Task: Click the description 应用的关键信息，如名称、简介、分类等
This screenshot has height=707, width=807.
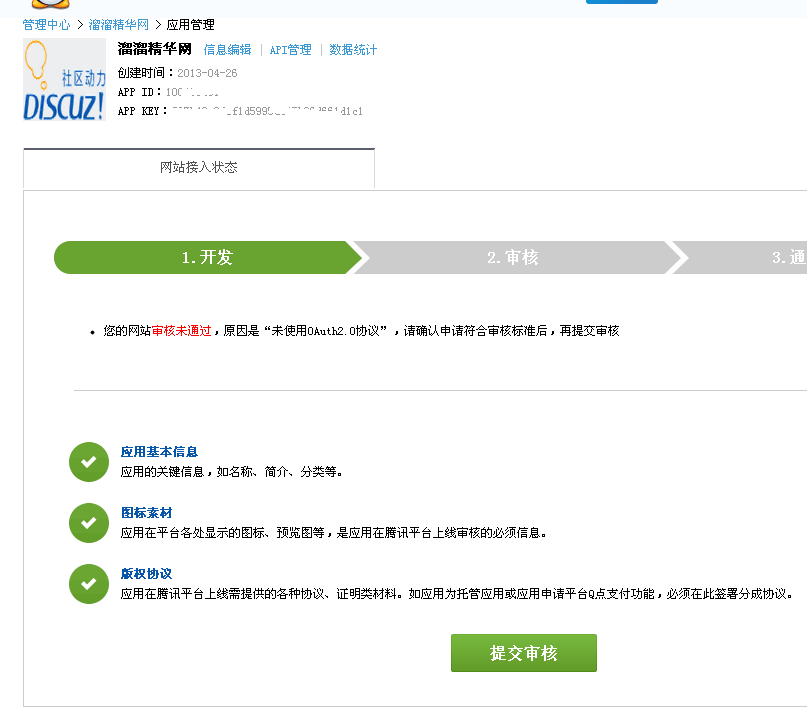Action: 232,472
